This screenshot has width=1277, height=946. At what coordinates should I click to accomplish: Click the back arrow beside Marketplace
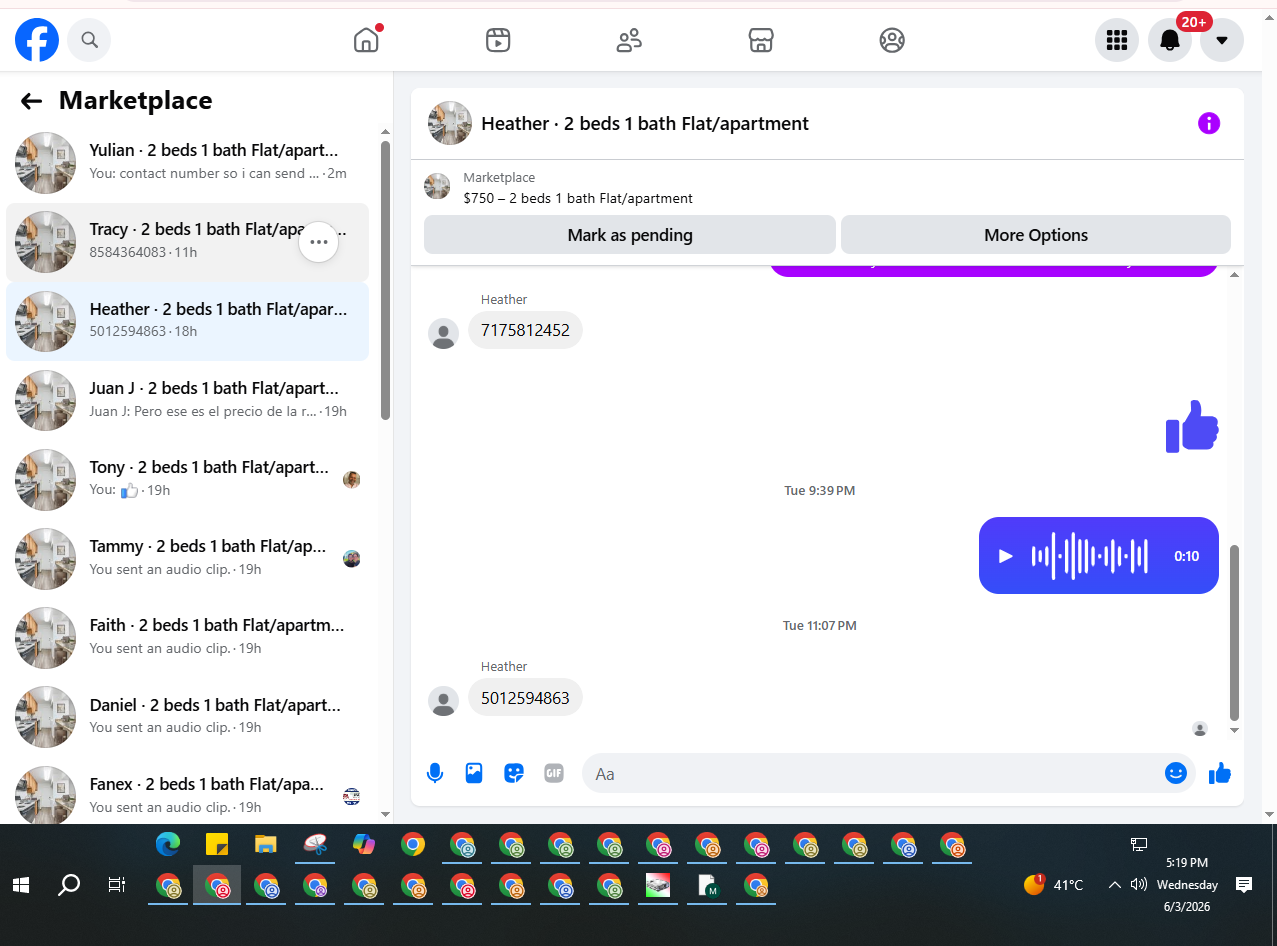[31, 101]
